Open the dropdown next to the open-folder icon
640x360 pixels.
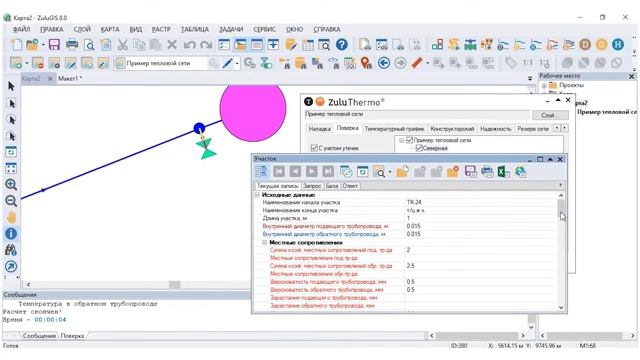tap(43, 45)
